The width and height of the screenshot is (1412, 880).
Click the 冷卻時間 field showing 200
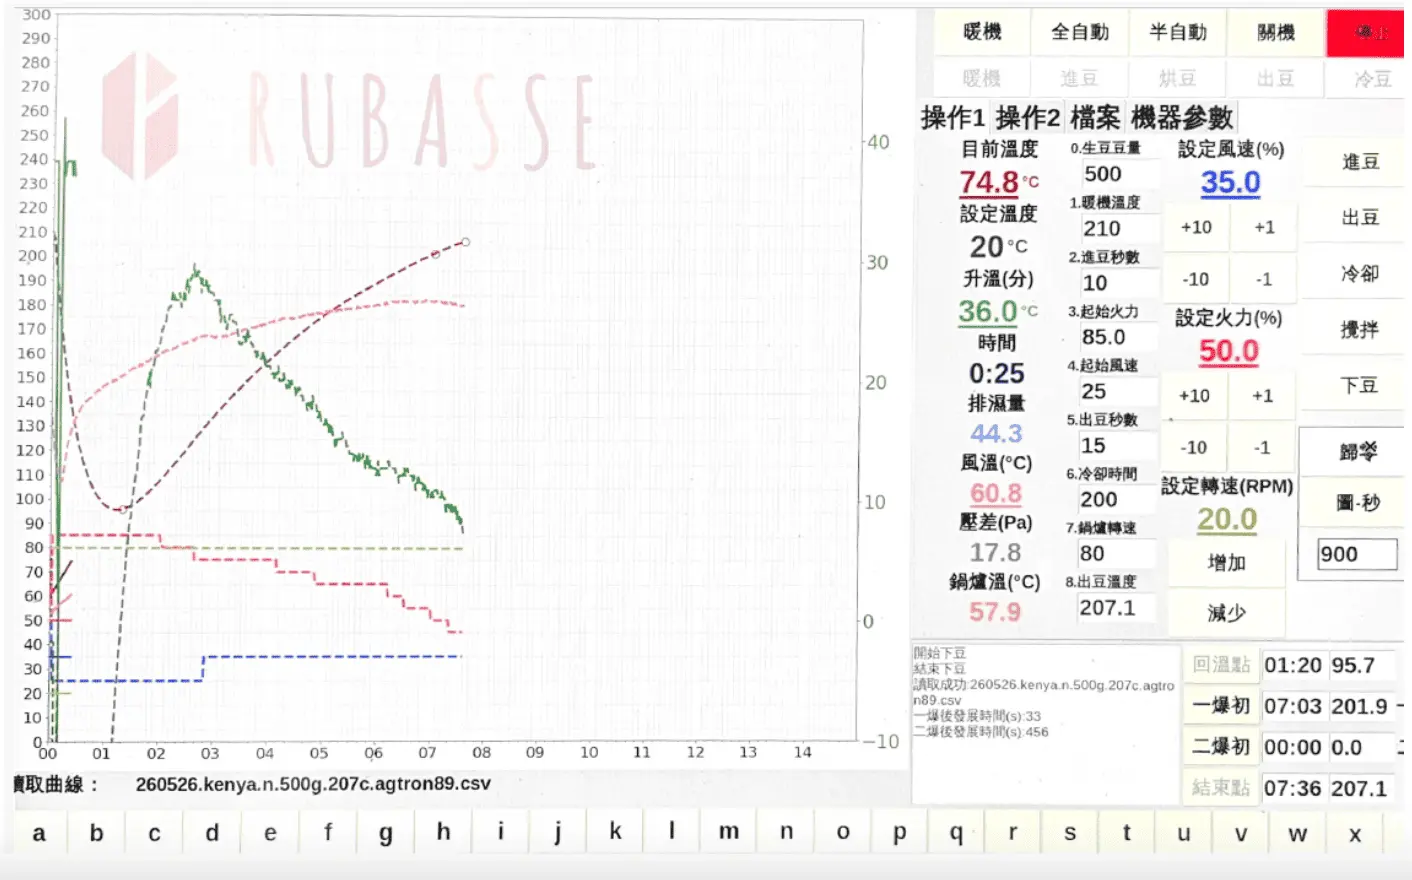[1117, 499]
